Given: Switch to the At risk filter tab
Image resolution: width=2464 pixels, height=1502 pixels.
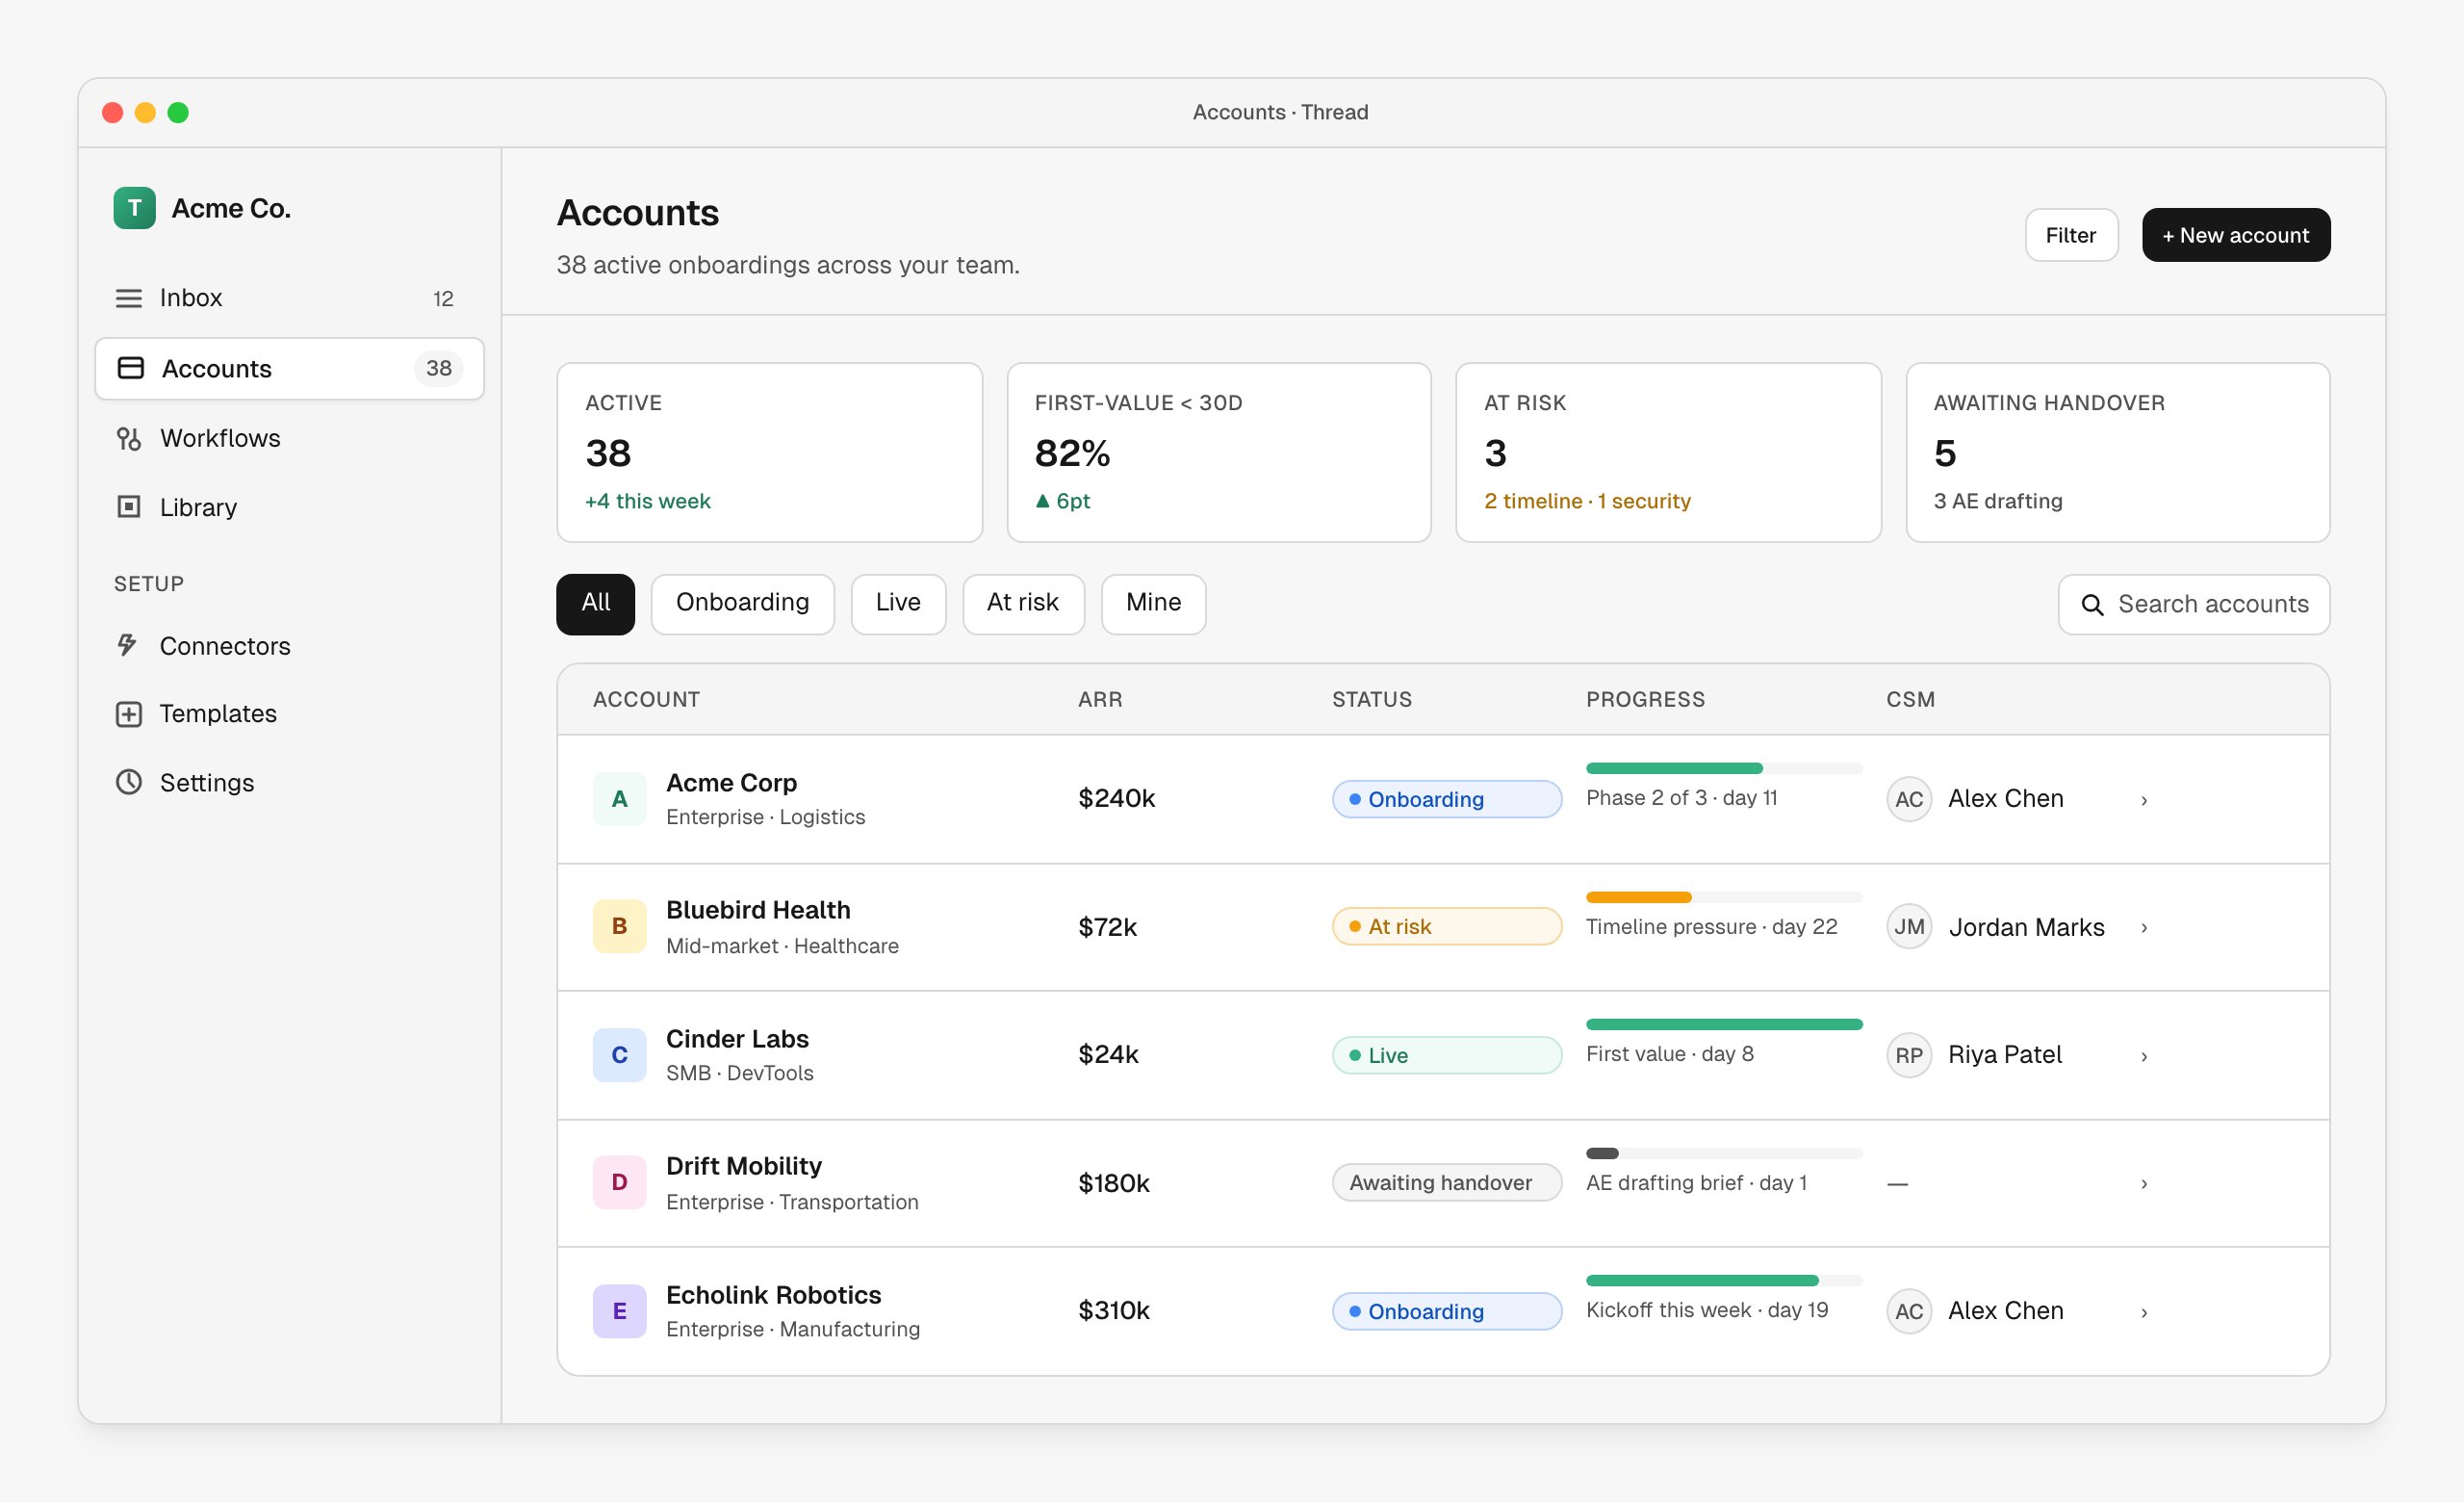Looking at the screenshot, I should [1023, 603].
